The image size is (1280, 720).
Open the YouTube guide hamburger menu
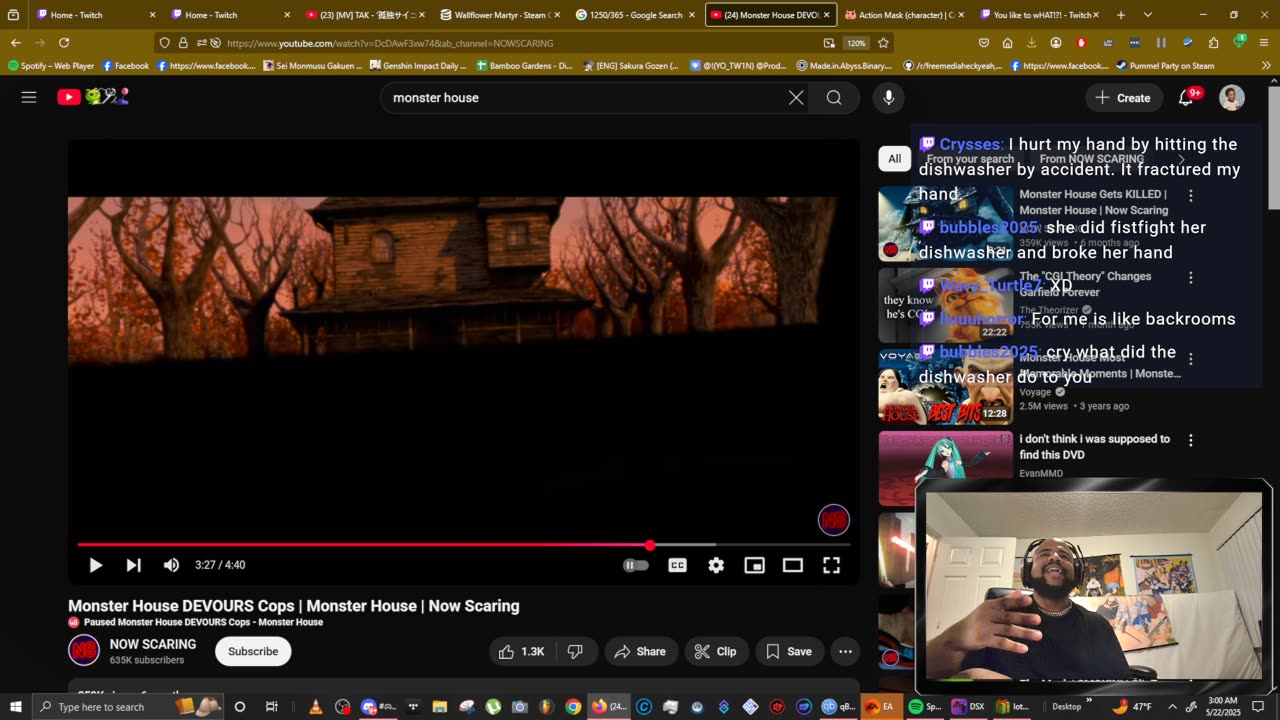click(x=29, y=97)
